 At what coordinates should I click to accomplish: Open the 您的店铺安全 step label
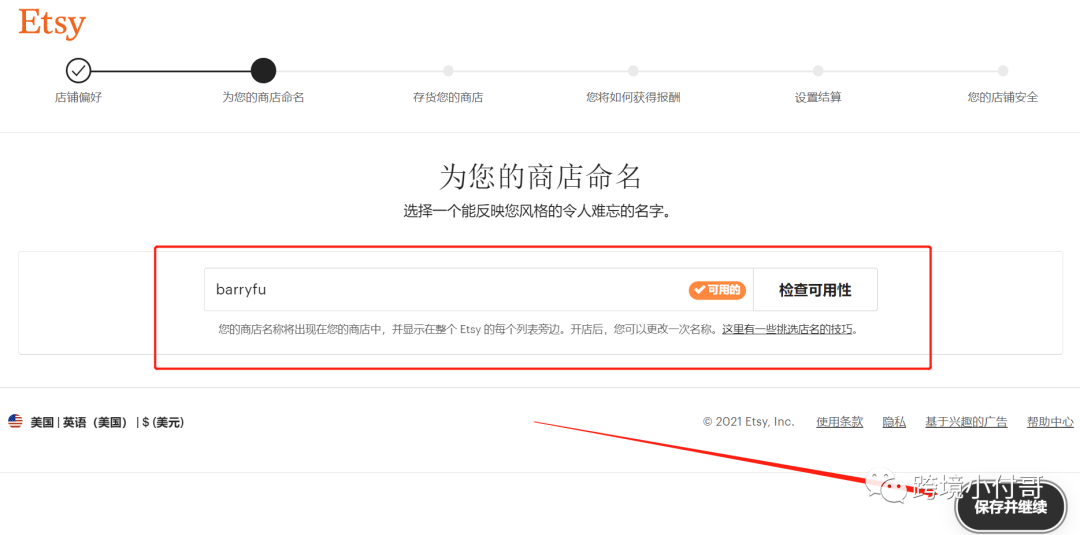(x=1003, y=97)
